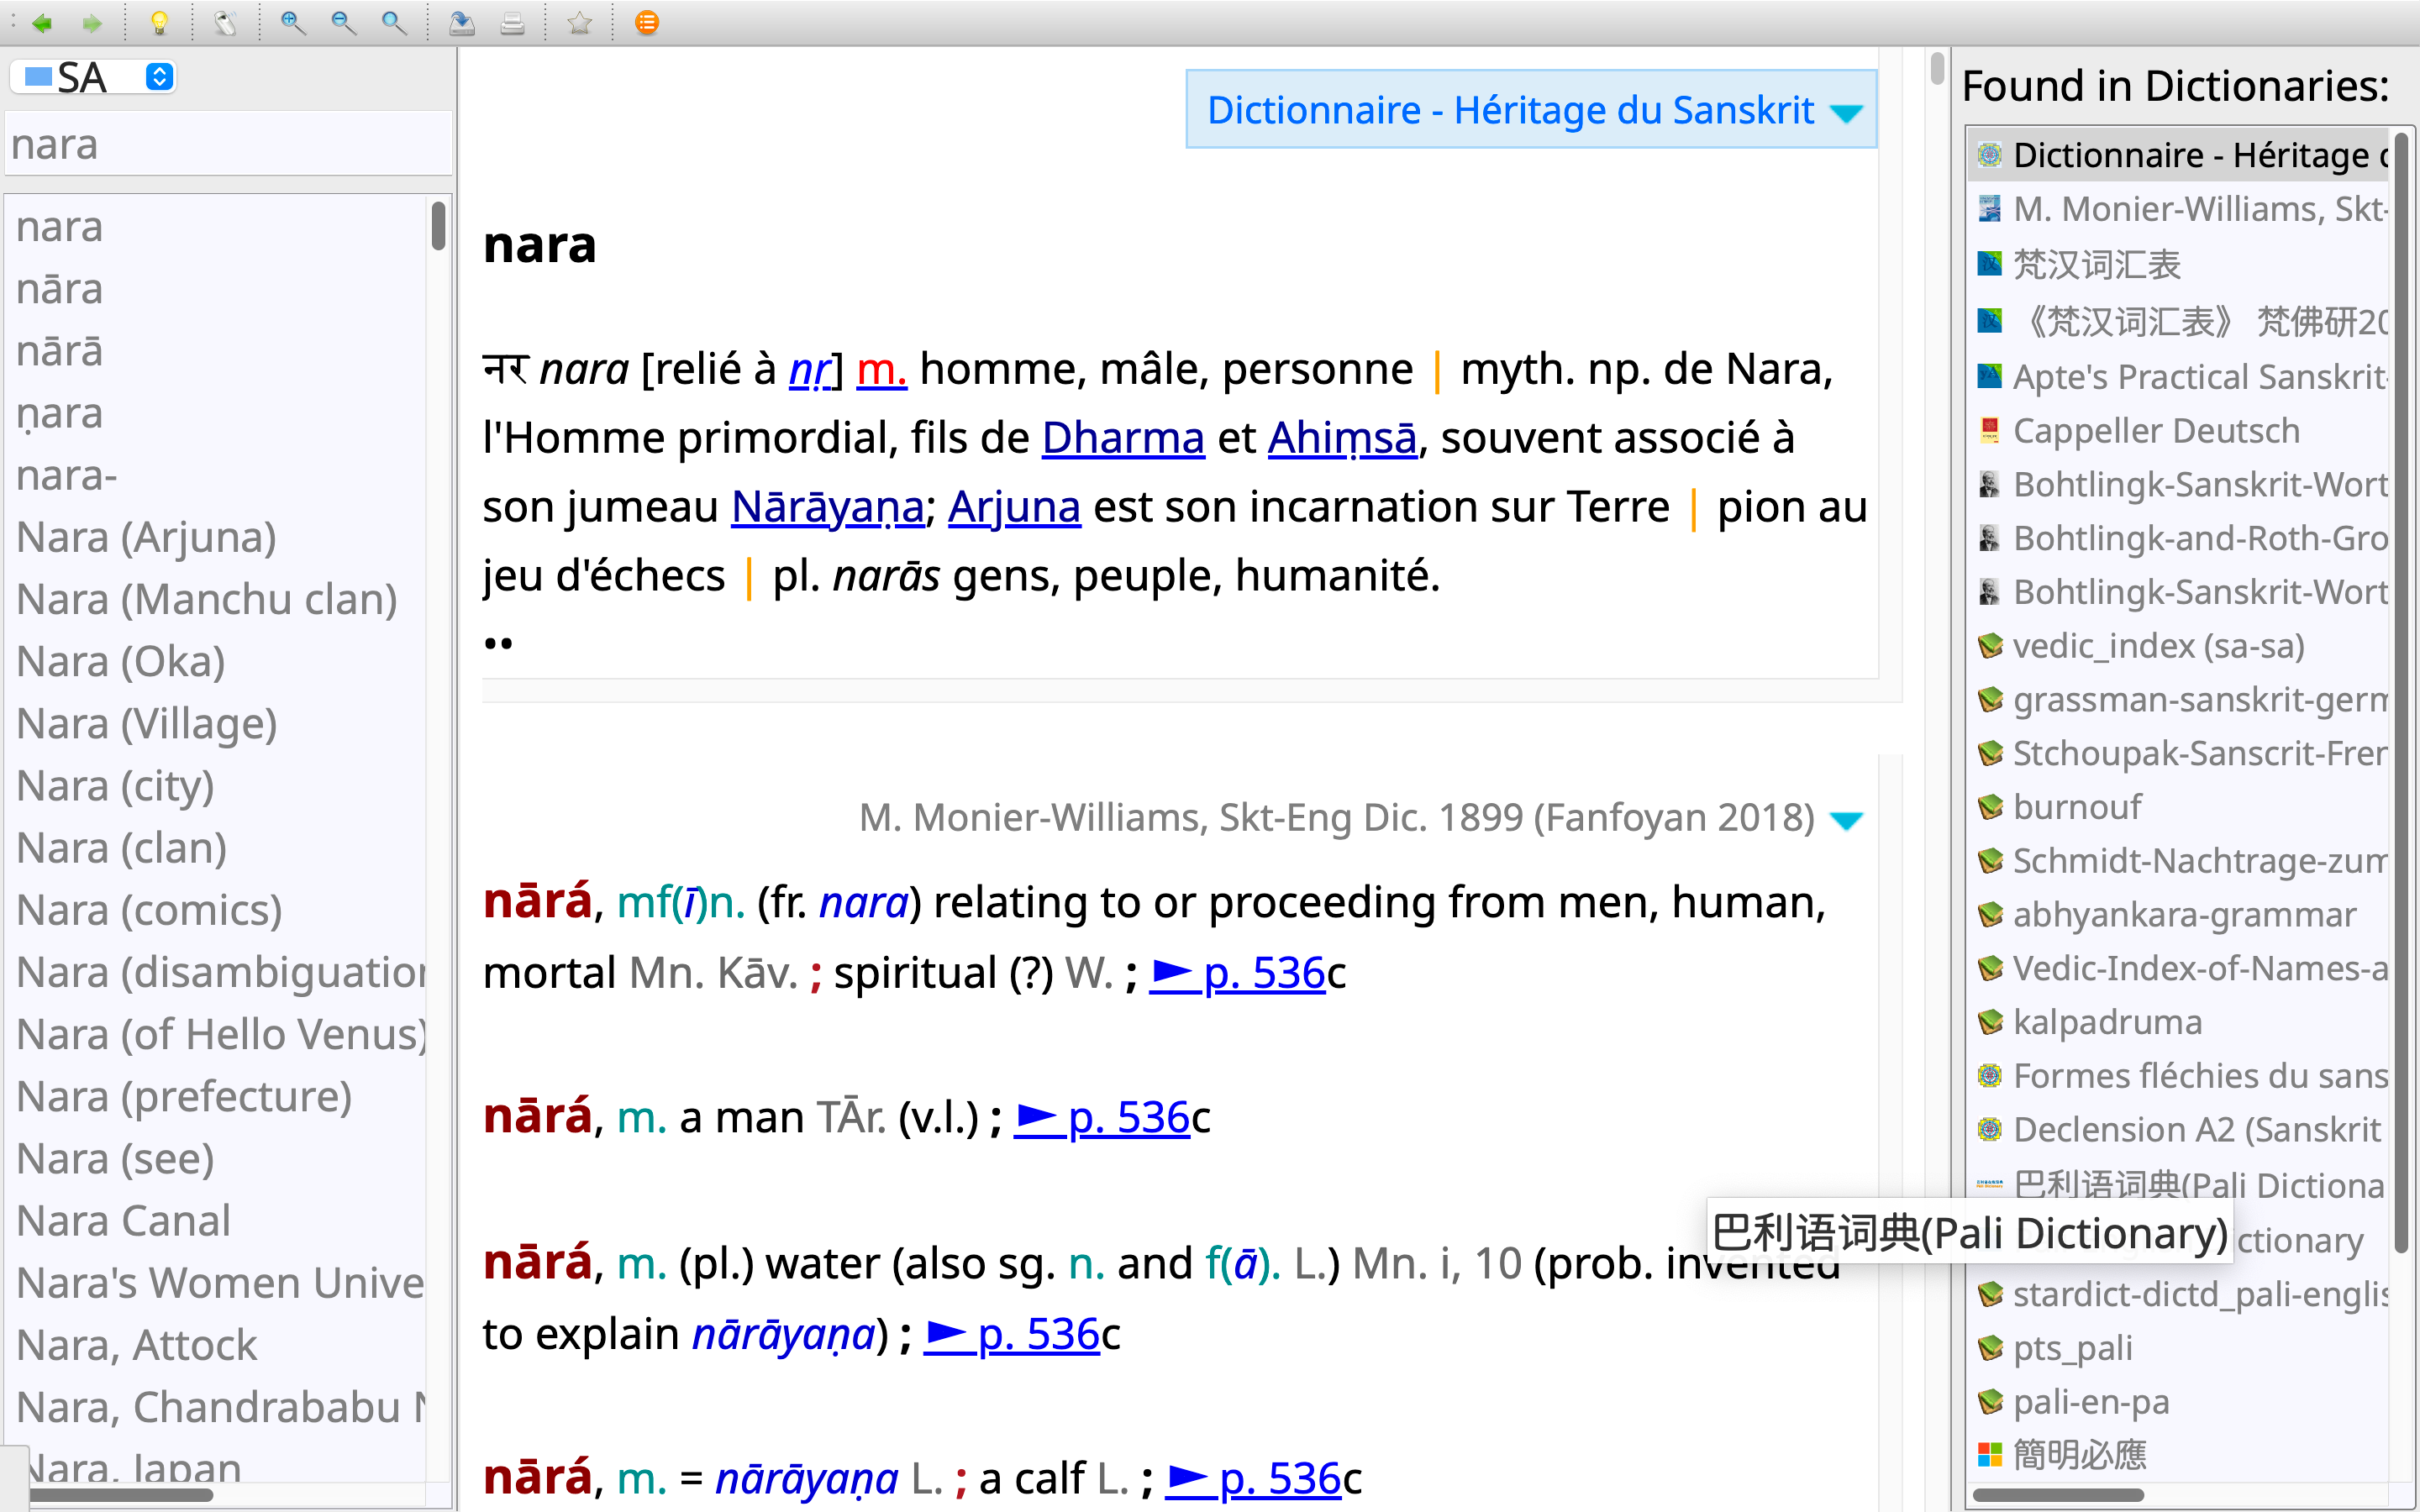Jump to pali-en-pa dictionary

pyautogui.click(x=2180, y=1402)
